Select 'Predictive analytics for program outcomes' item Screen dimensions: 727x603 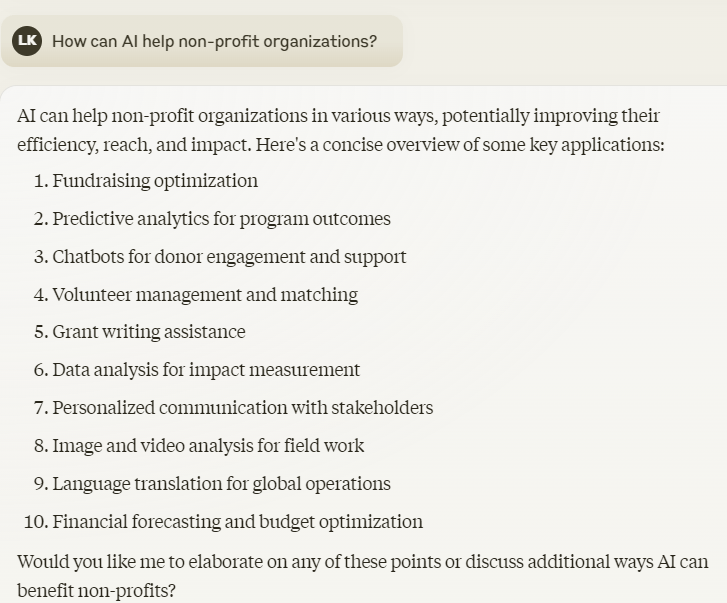tap(221, 219)
